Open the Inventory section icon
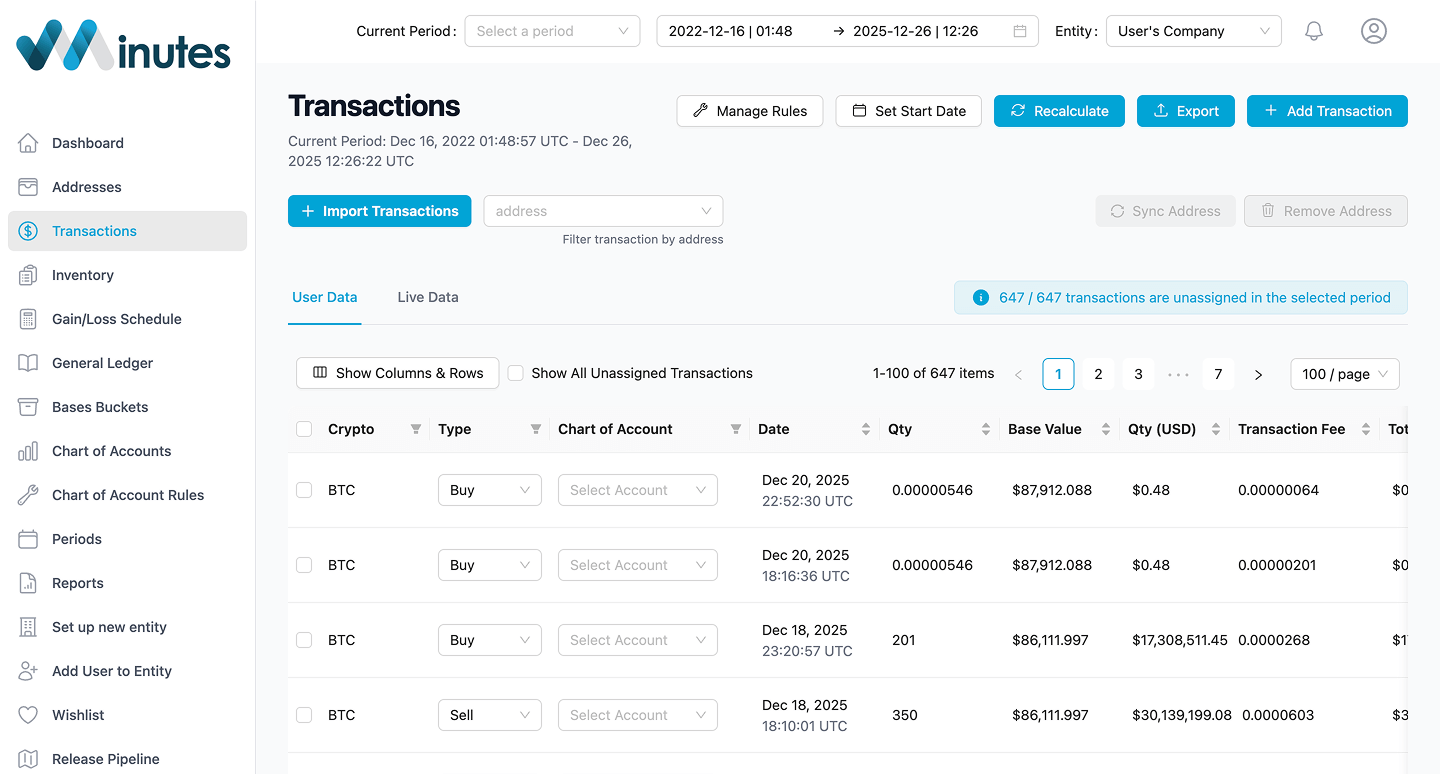The width and height of the screenshot is (1440, 774). pos(30,274)
